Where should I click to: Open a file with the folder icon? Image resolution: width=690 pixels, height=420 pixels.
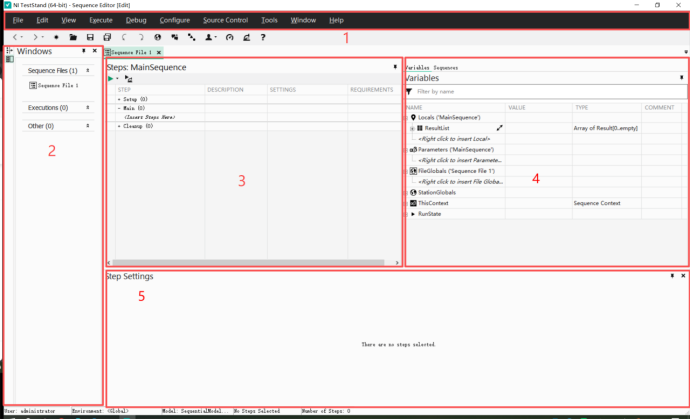(x=73, y=37)
